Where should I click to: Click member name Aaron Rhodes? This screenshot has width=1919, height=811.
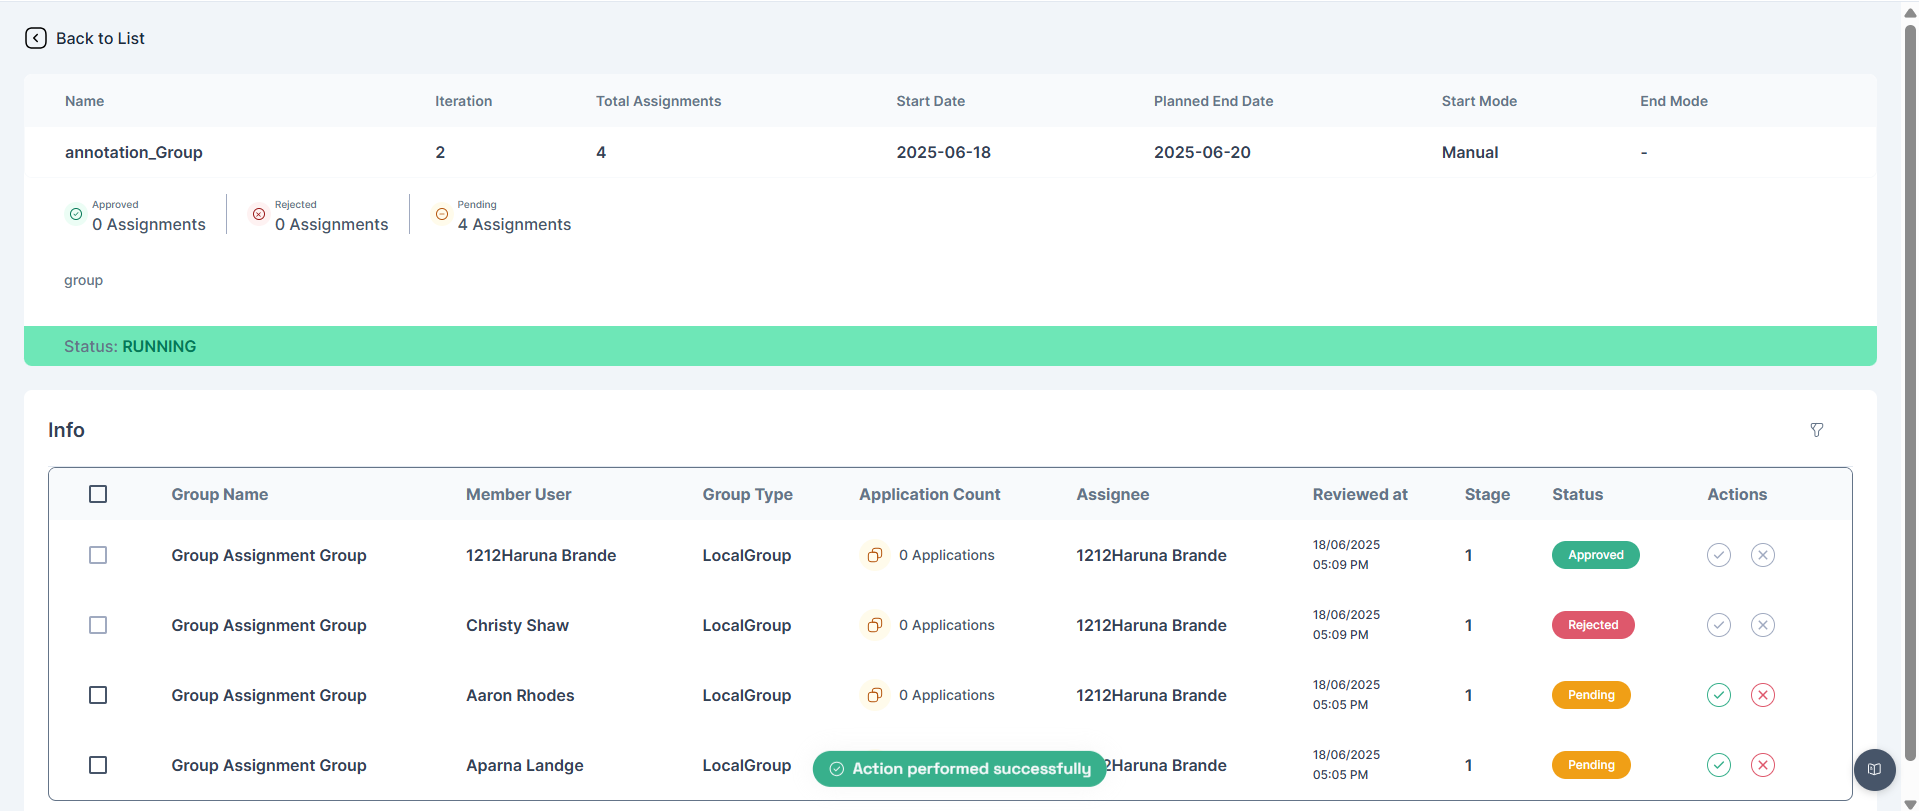(520, 695)
